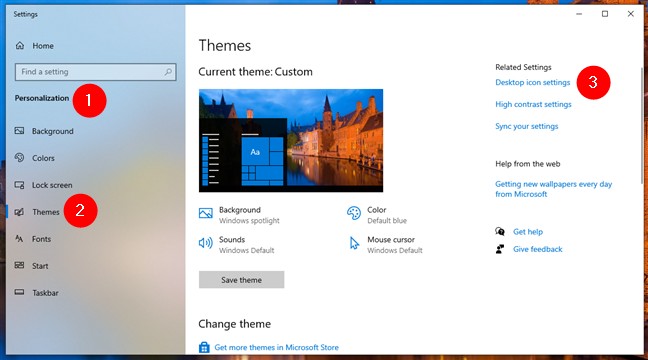Open the Start settings page
The height and width of the screenshot is (360, 648).
(x=40, y=266)
